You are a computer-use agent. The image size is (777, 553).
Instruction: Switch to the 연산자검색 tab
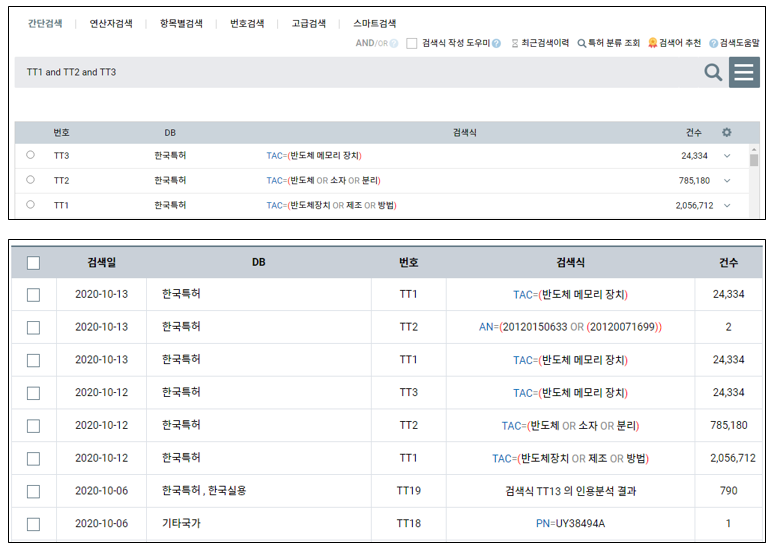coord(111,23)
